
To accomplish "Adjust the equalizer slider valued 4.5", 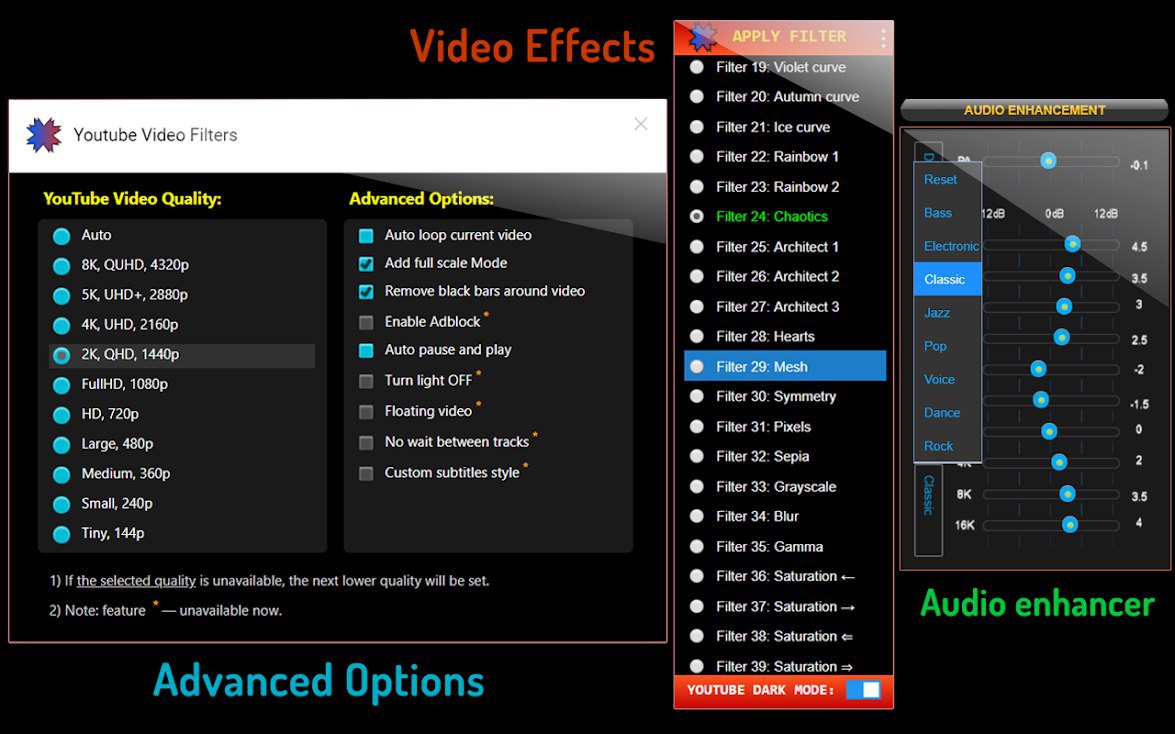I will (x=1072, y=244).
